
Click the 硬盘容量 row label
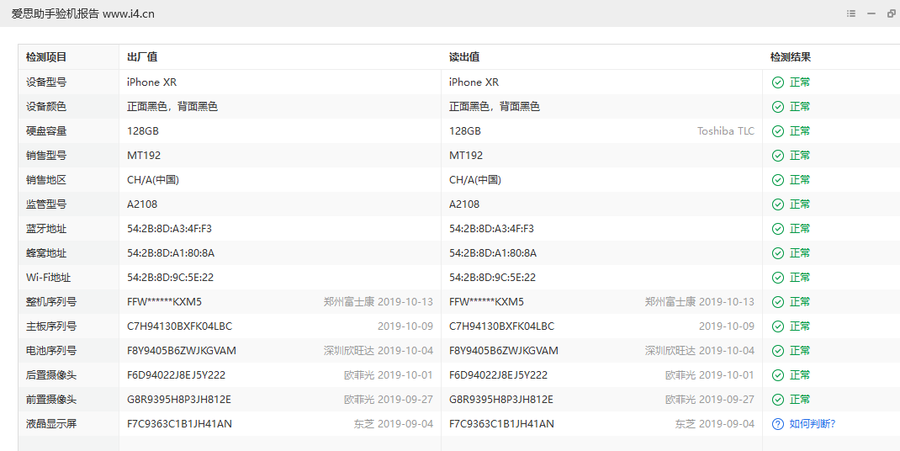(x=46, y=131)
